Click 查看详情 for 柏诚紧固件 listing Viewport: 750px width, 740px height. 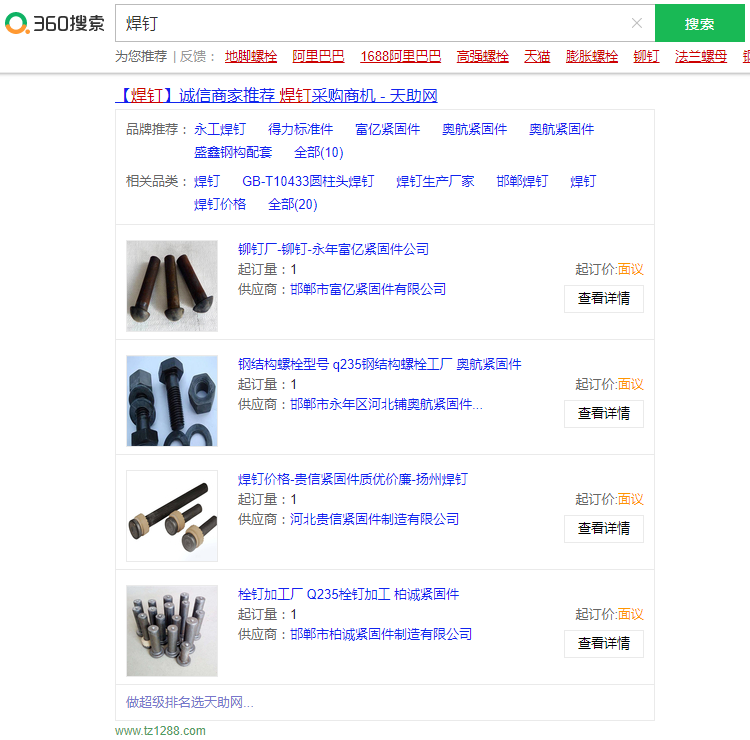[x=603, y=643]
